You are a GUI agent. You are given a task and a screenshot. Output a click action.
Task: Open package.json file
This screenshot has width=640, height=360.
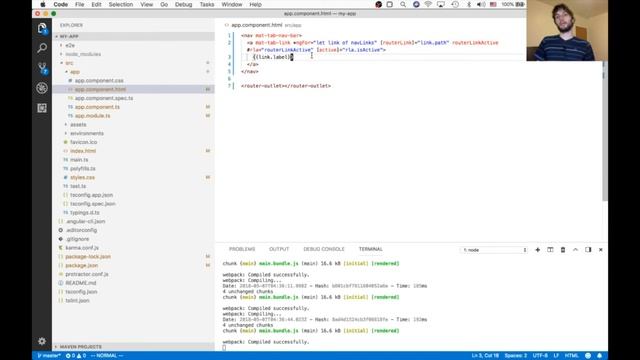click(x=82, y=265)
